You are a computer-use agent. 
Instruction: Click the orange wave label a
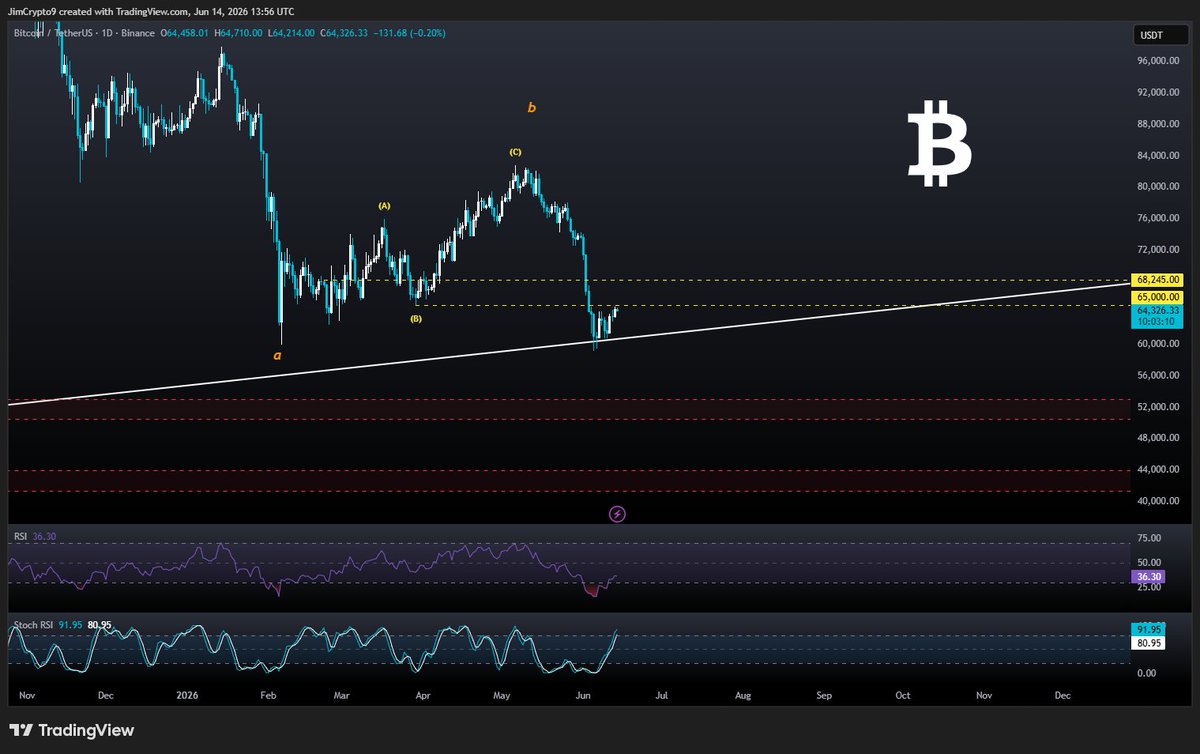coord(277,354)
